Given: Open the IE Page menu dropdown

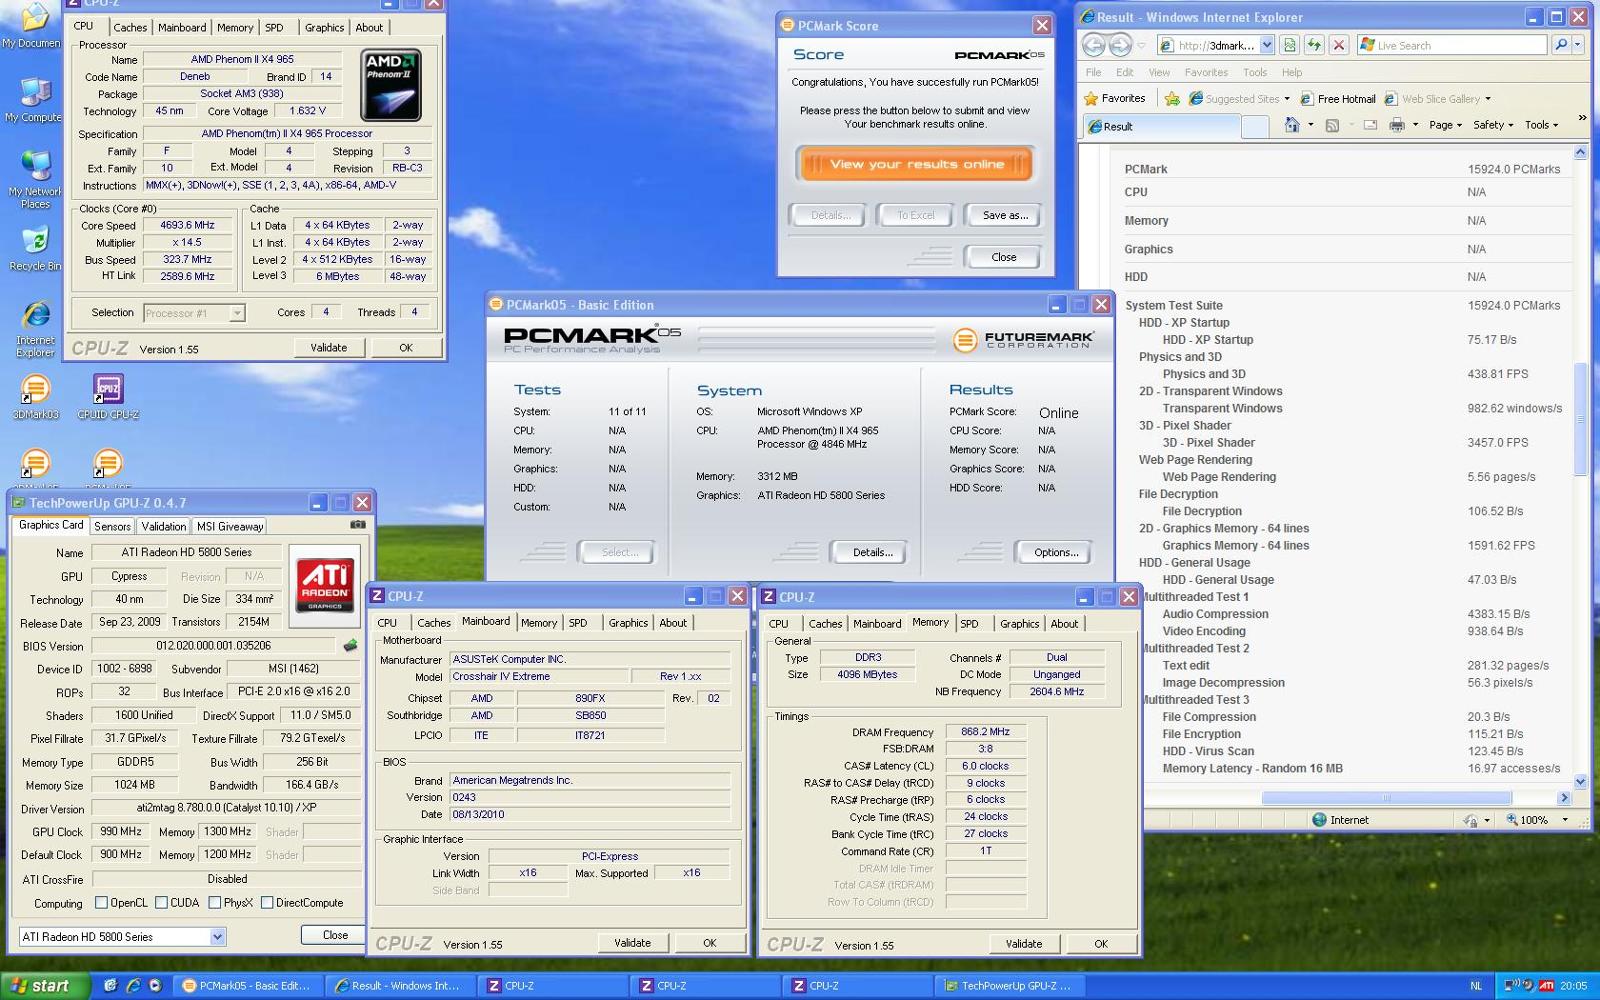Looking at the screenshot, I should tap(1445, 125).
